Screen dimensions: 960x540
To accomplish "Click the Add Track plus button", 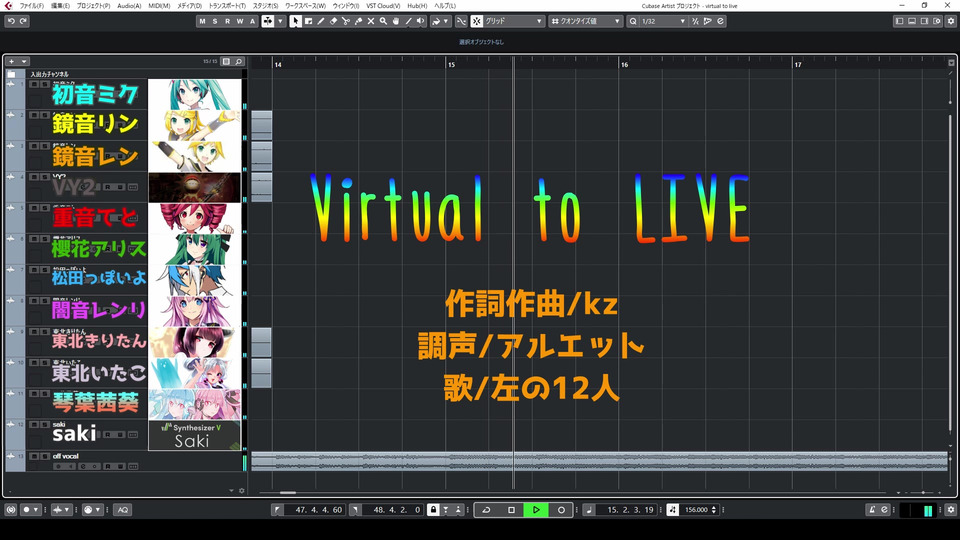I will click(x=12, y=61).
